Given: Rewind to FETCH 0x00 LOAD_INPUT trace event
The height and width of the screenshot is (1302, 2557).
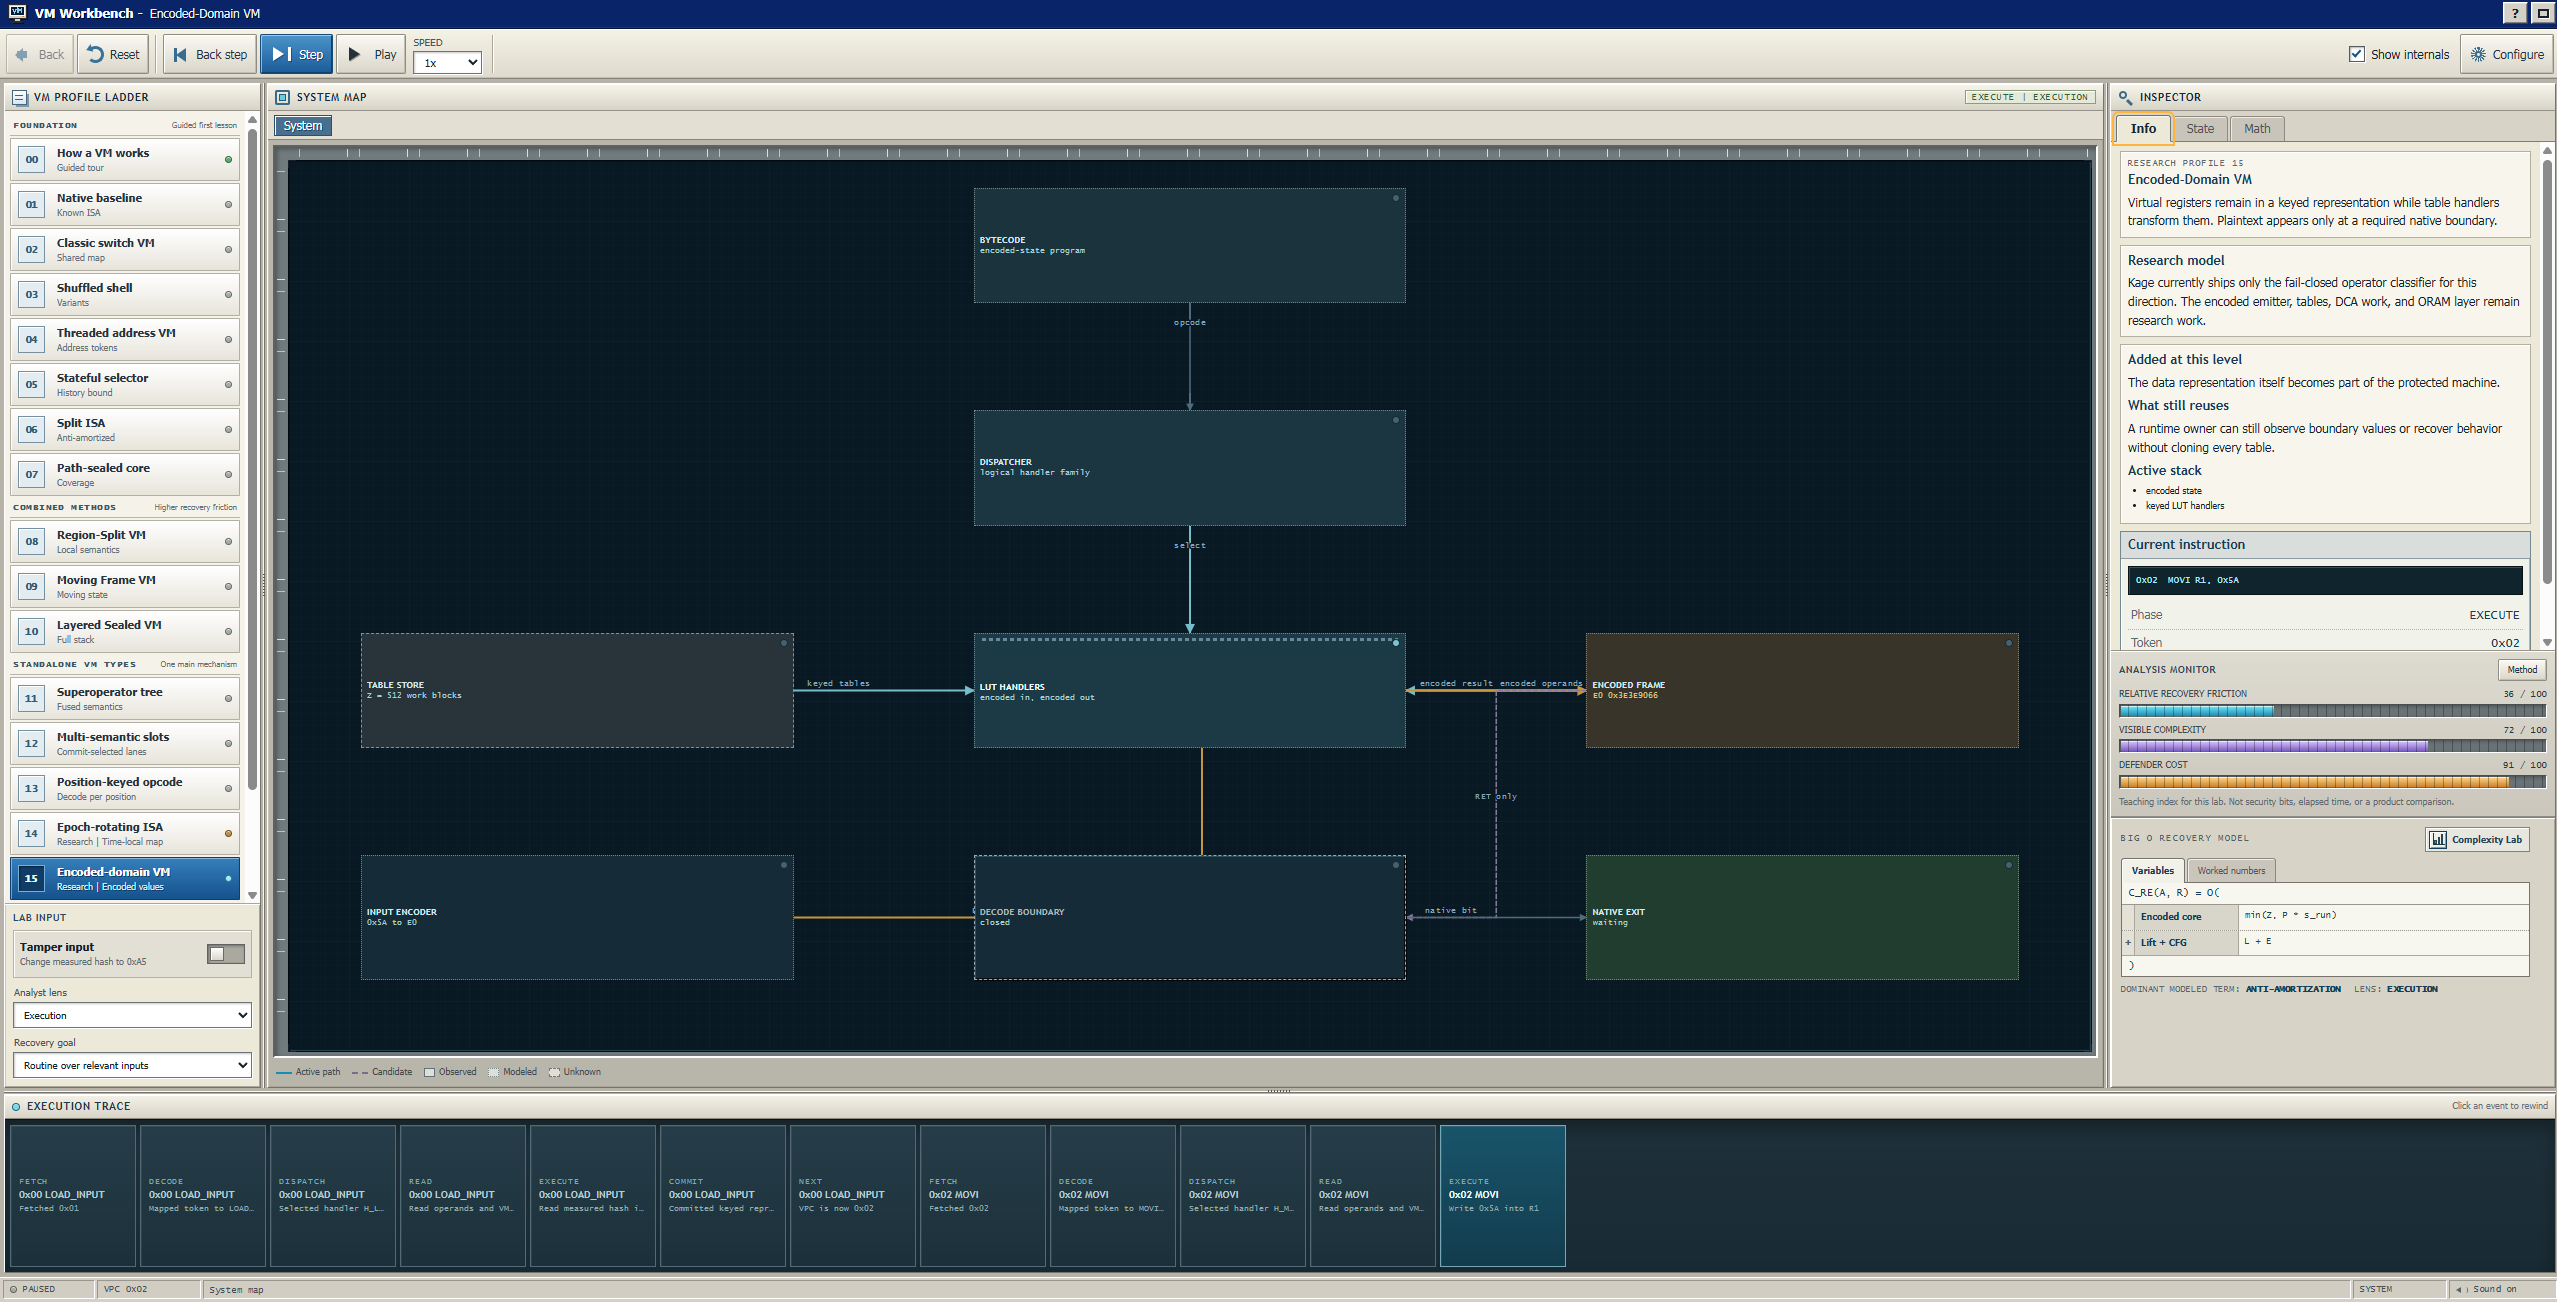Looking at the screenshot, I should 72,1195.
